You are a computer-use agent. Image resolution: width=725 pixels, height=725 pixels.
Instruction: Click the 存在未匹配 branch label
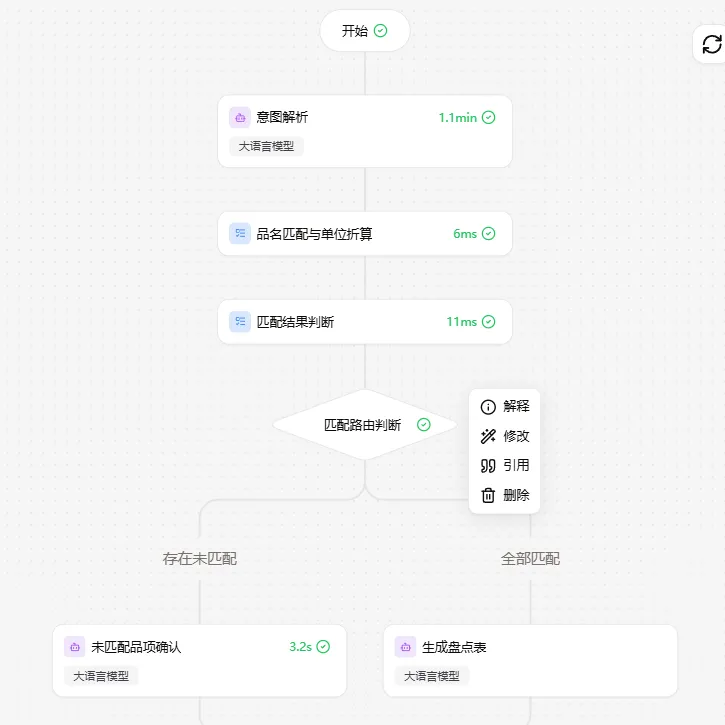[200, 559]
